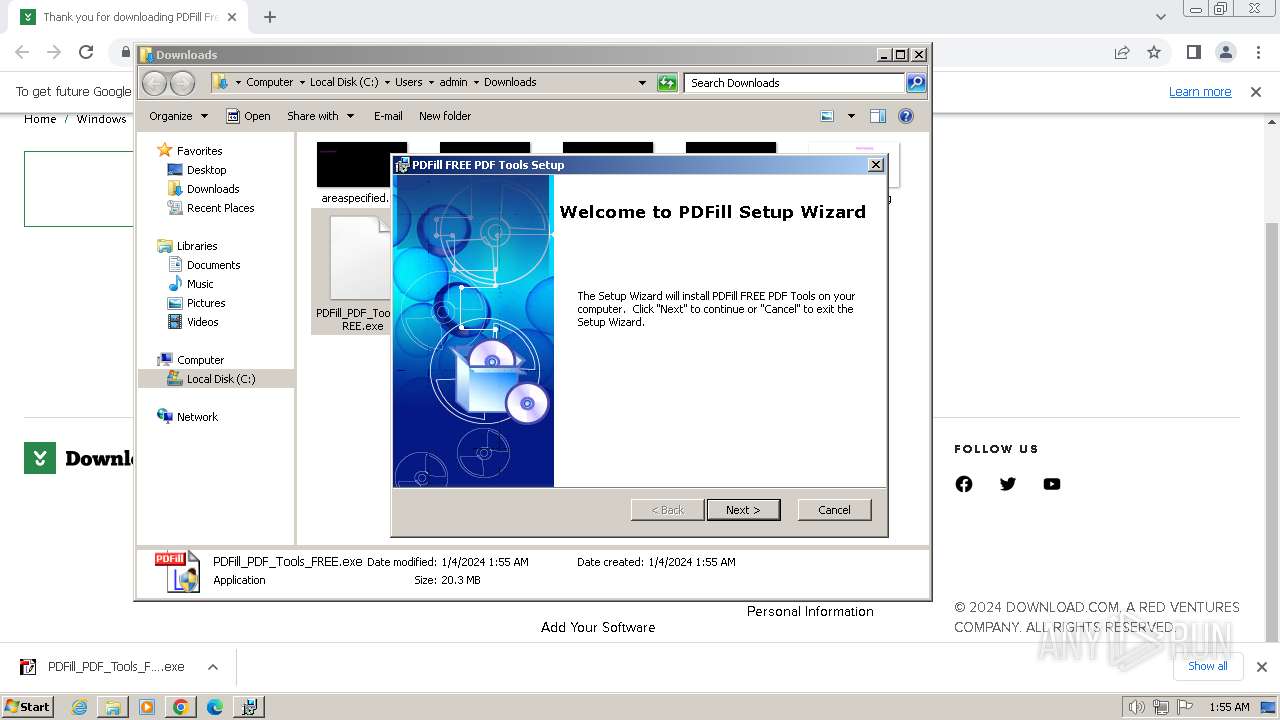Open Chrome three-dot menu
The width and height of the screenshot is (1280, 720).
(x=1258, y=52)
